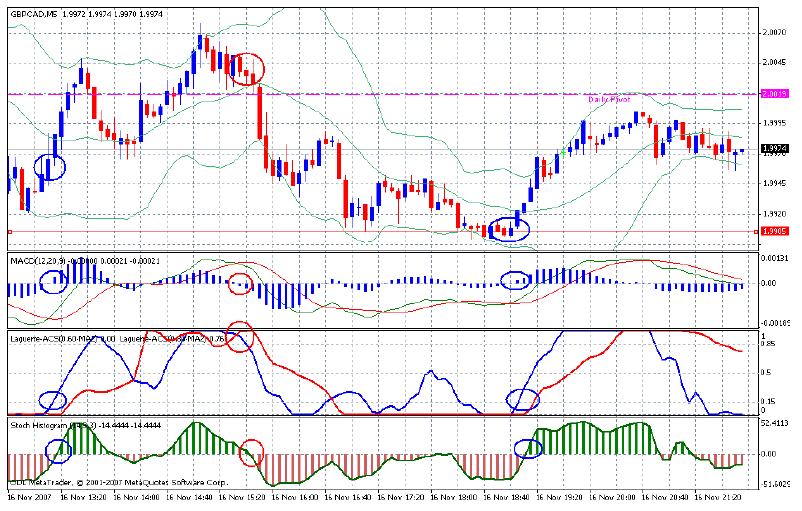Click the 16 Nov 18:40 time label

(x=506, y=497)
